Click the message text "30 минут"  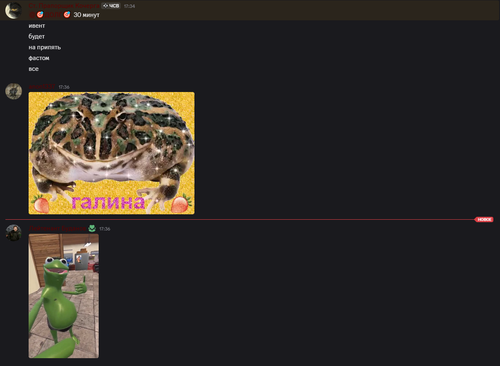point(86,15)
